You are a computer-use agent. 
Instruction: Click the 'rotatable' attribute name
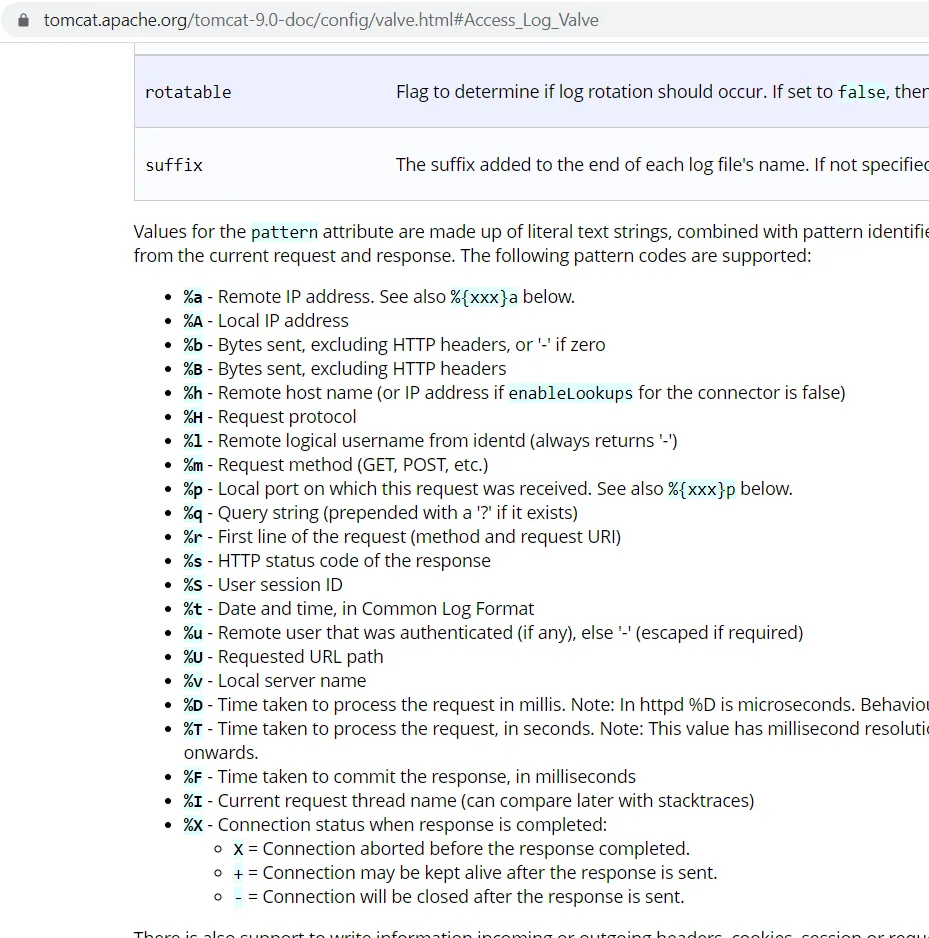point(188,92)
